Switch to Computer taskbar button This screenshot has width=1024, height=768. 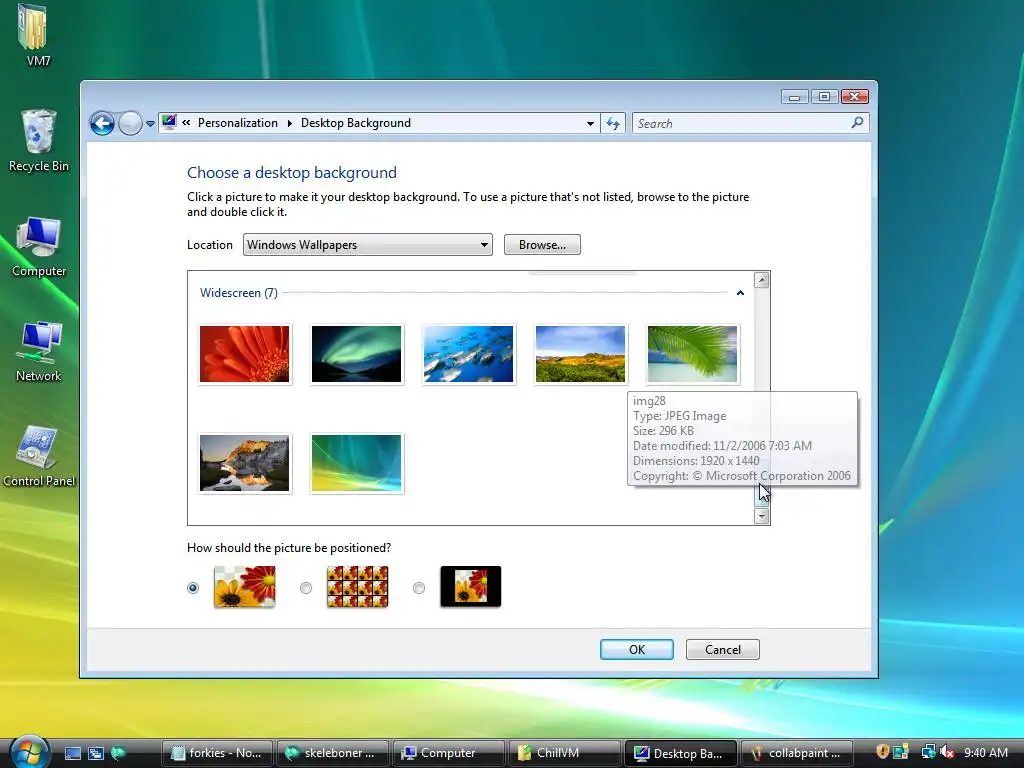[x=449, y=753]
